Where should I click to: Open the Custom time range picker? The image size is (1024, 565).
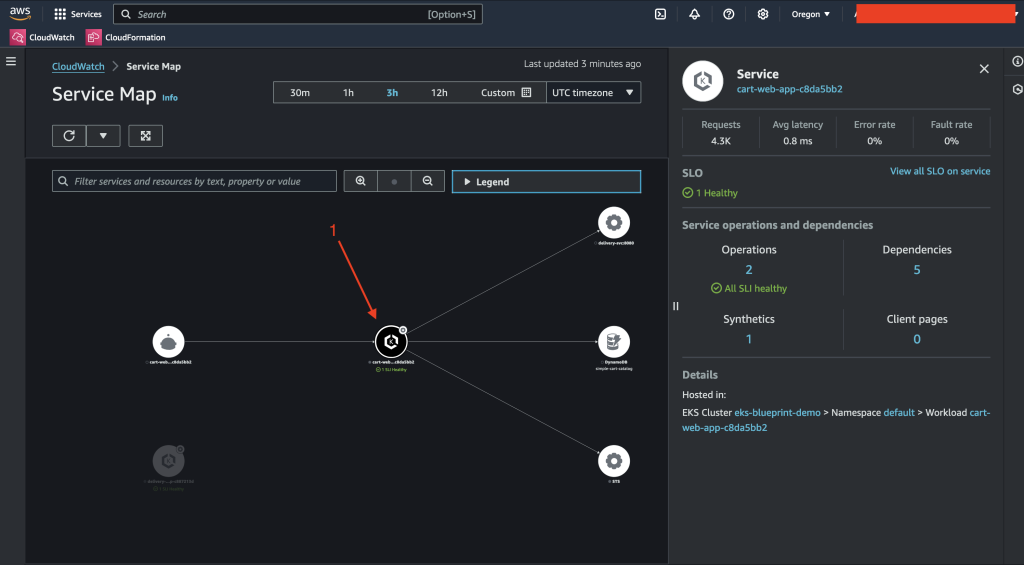[x=506, y=93]
